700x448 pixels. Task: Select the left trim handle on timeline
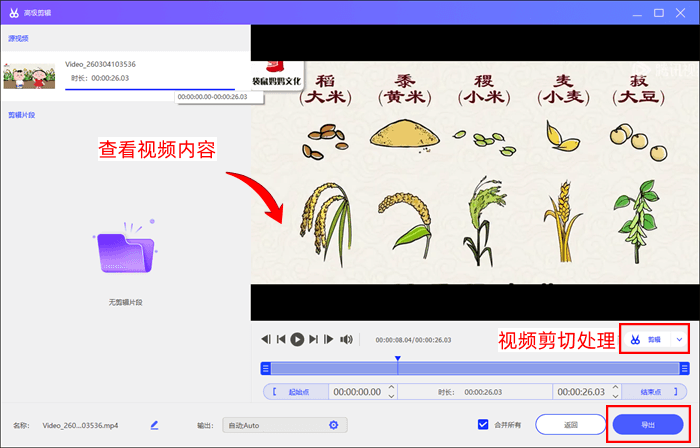pos(266,369)
